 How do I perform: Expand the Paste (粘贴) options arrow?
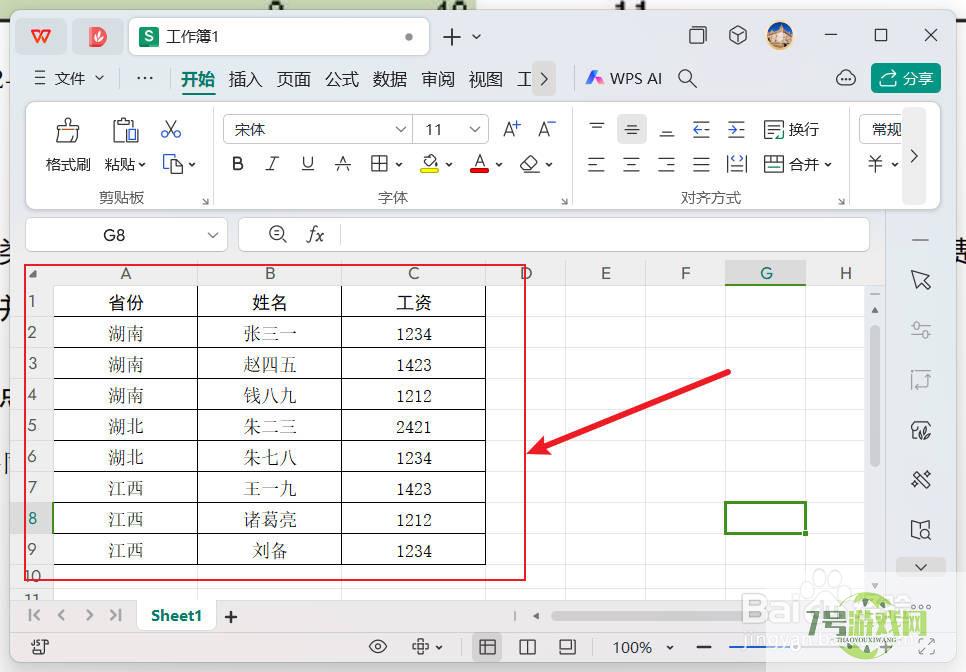click(142, 164)
